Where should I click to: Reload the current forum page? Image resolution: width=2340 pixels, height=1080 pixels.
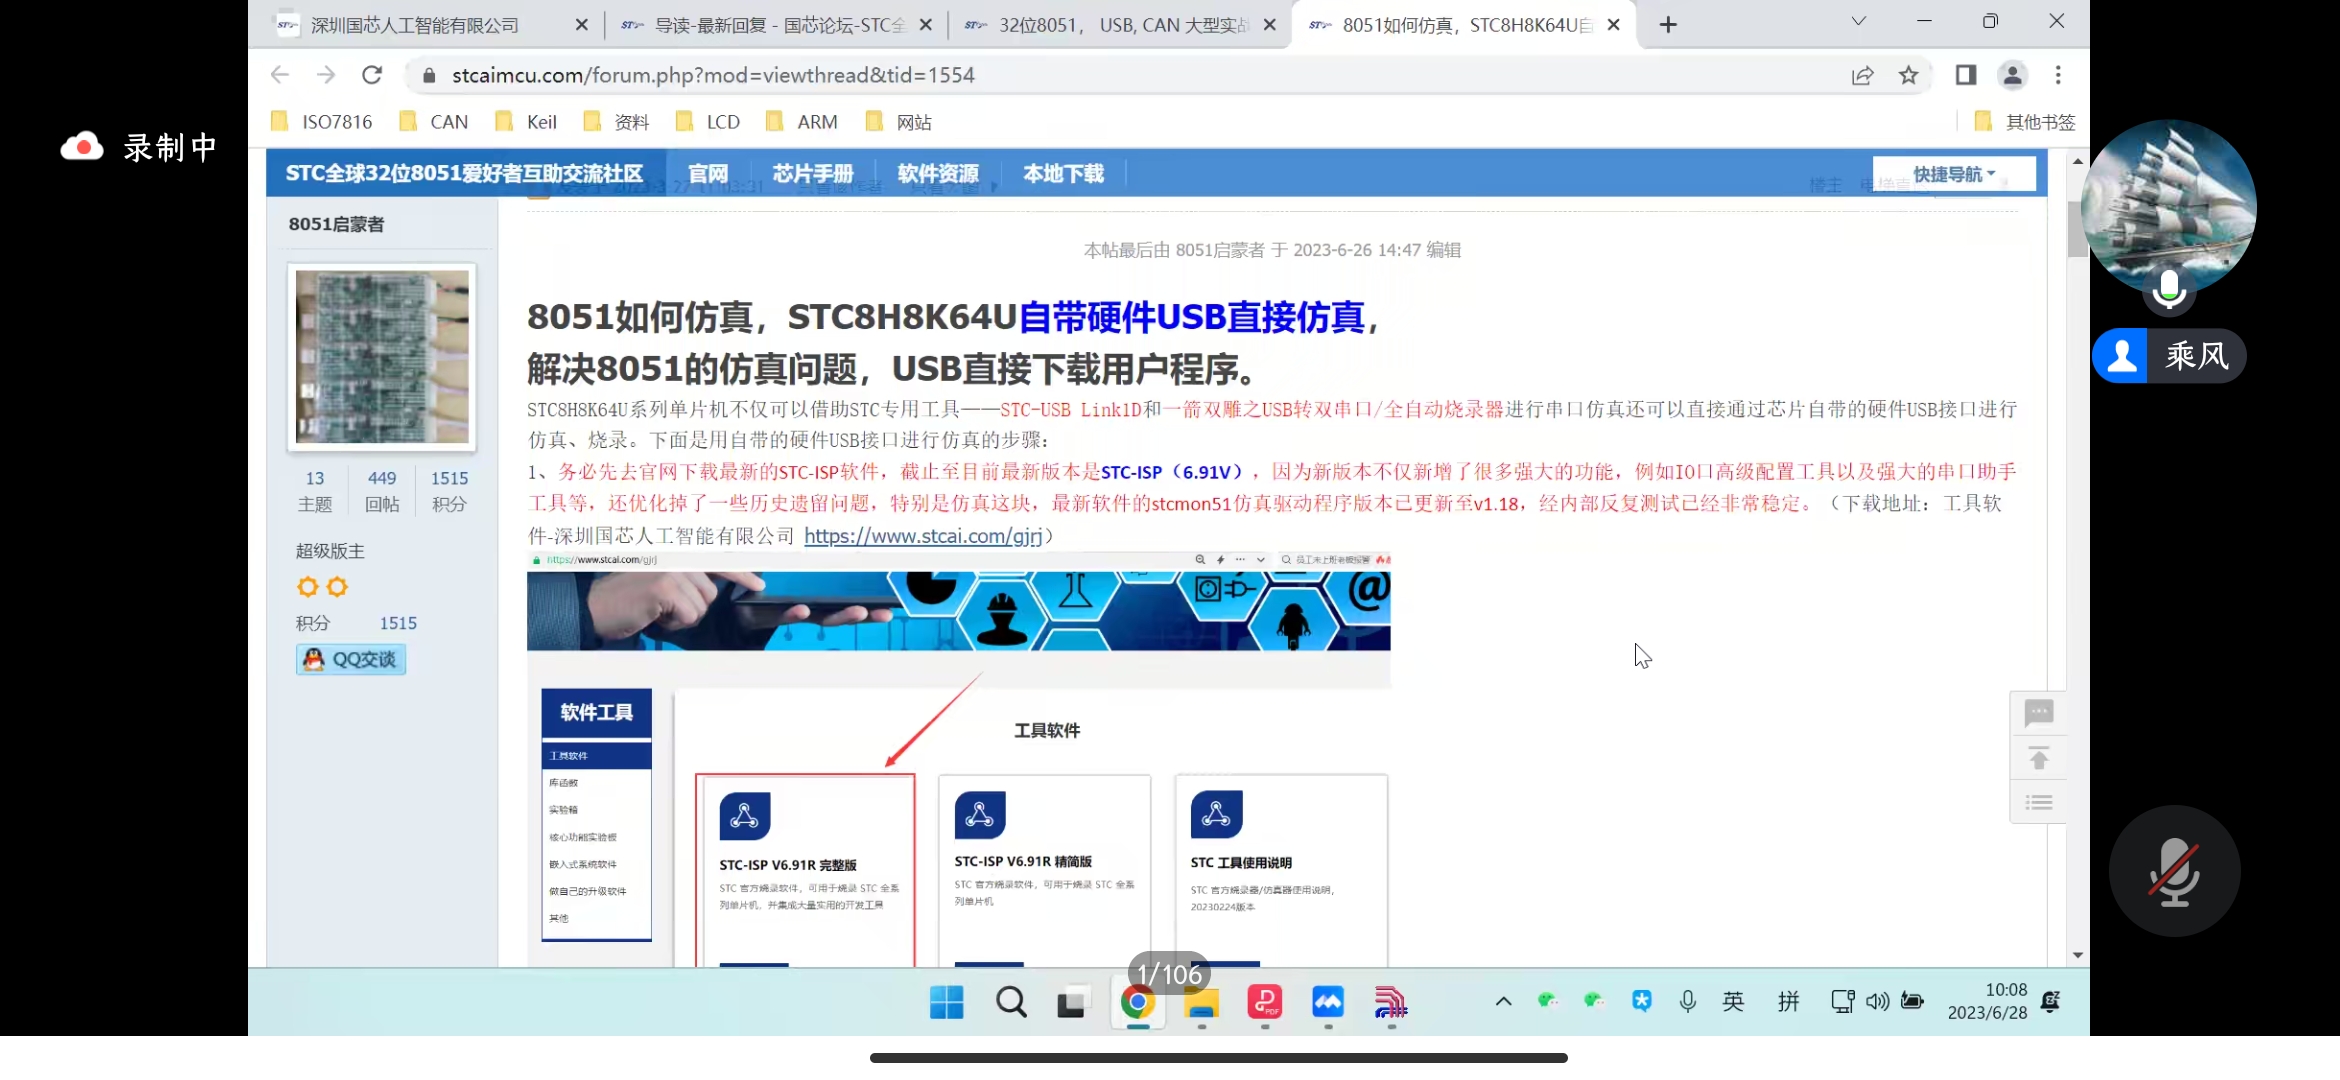click(372, 75)
